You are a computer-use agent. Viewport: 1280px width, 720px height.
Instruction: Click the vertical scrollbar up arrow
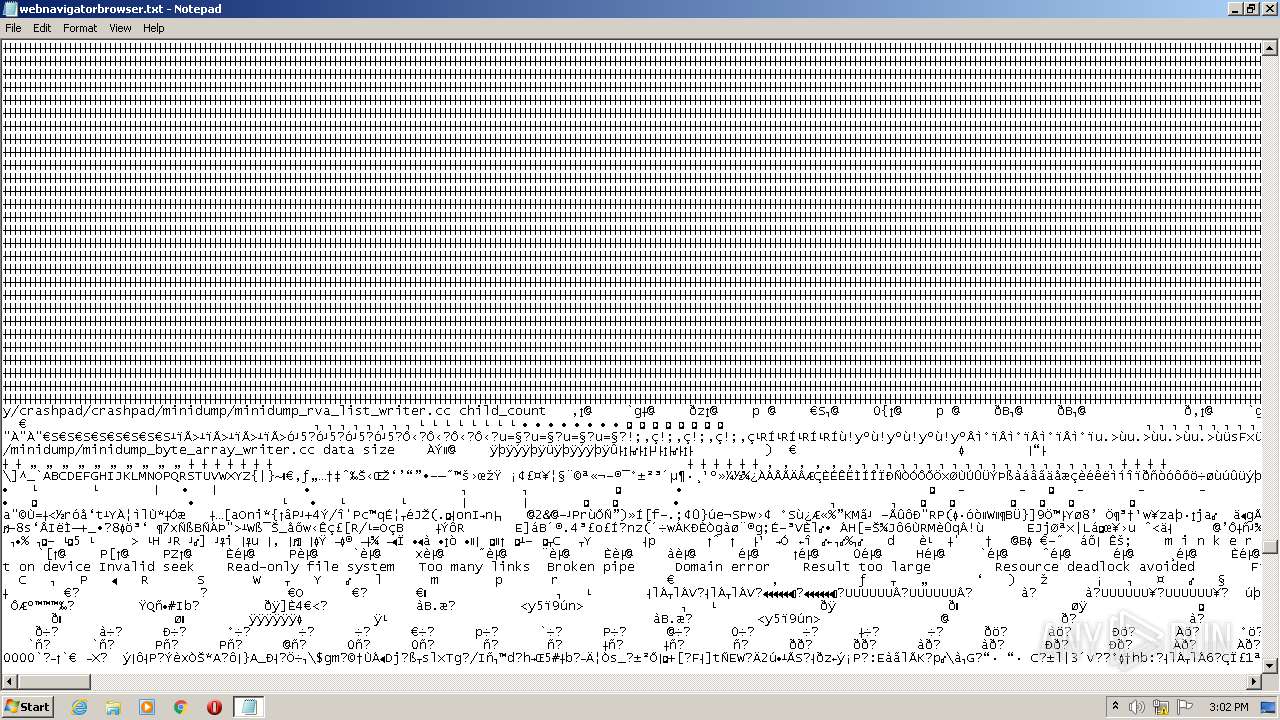(x=1271, y=48)
